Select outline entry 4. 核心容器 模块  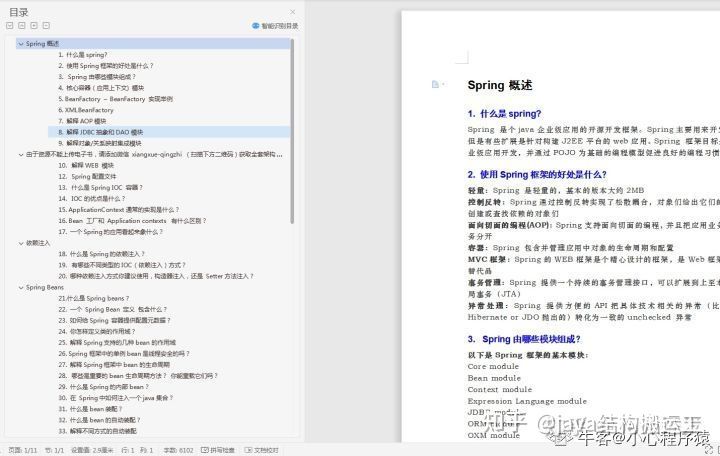(x=101, y=88)
